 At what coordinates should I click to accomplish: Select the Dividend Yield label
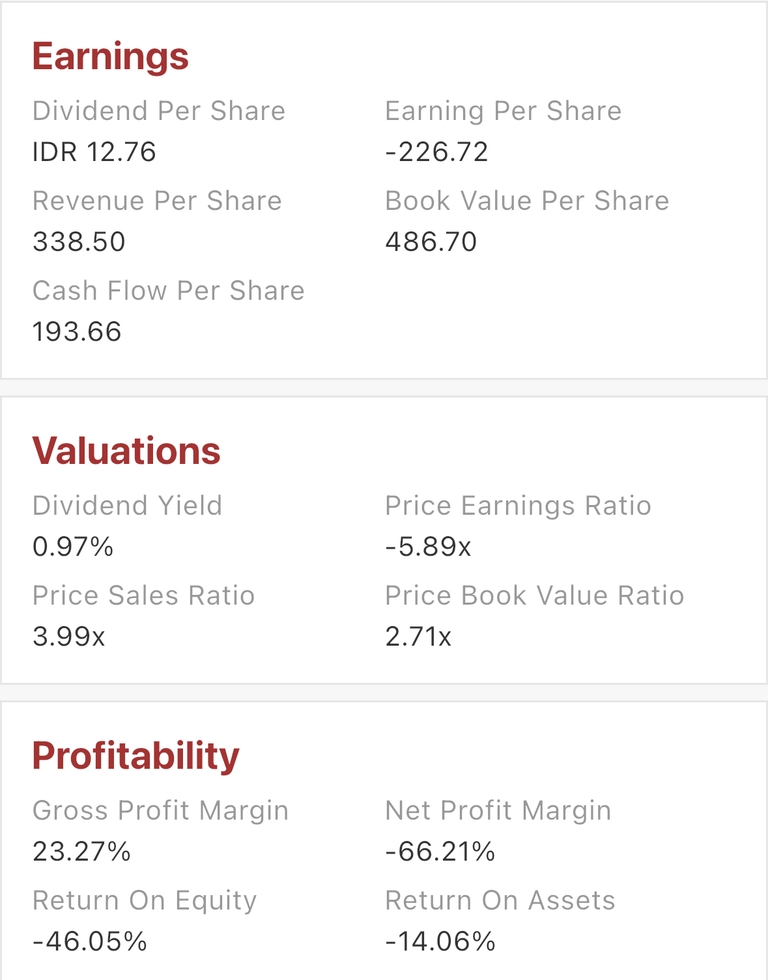tap(127, 506)
